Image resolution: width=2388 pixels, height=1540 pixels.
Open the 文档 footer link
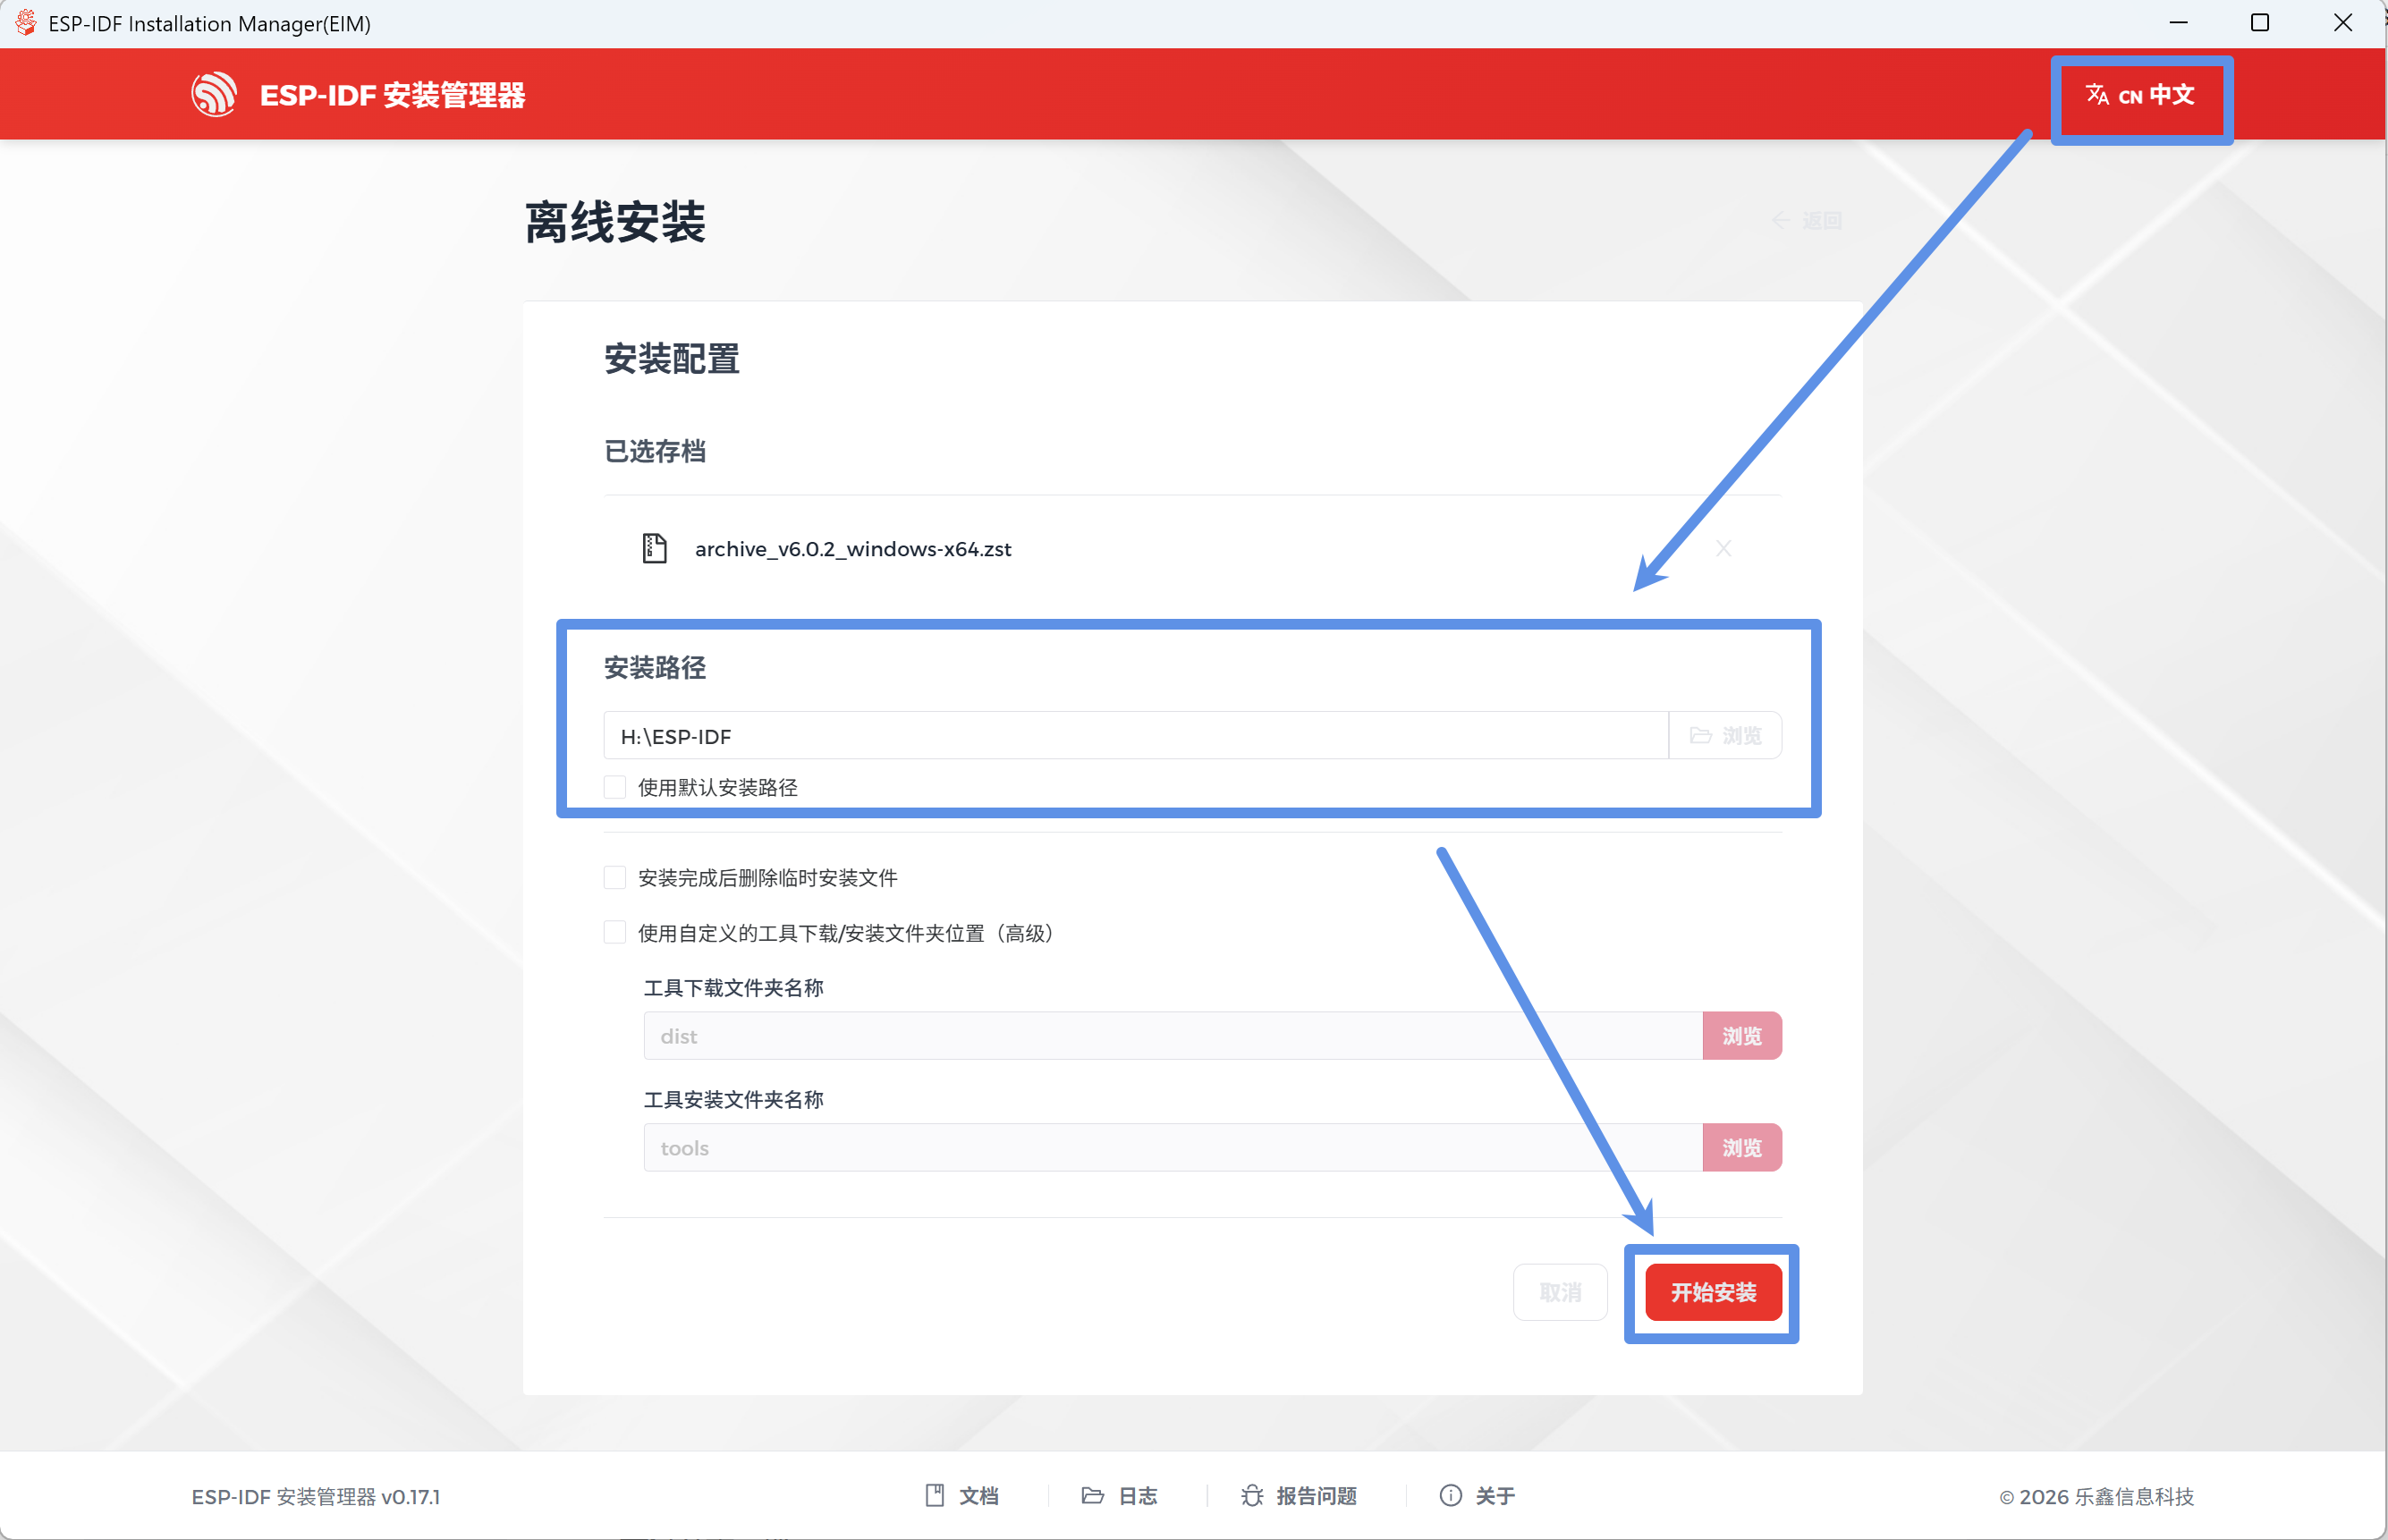pos(962,1496)
